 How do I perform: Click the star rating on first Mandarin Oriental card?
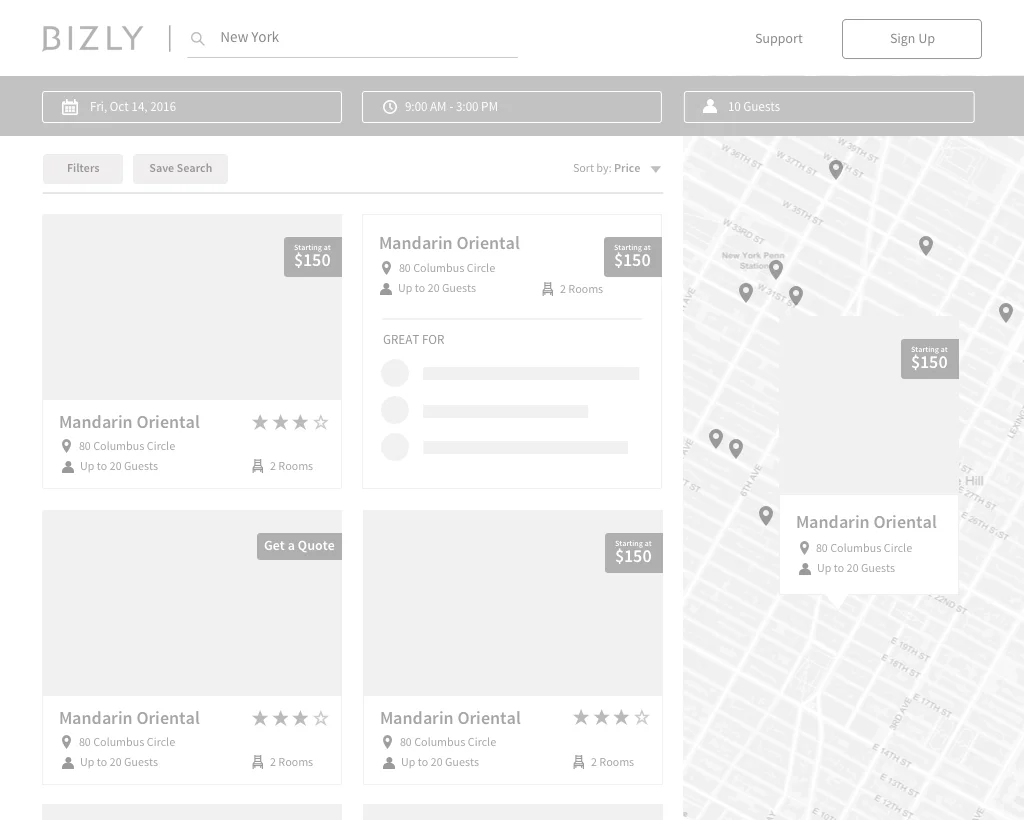(x=290, y=422)
